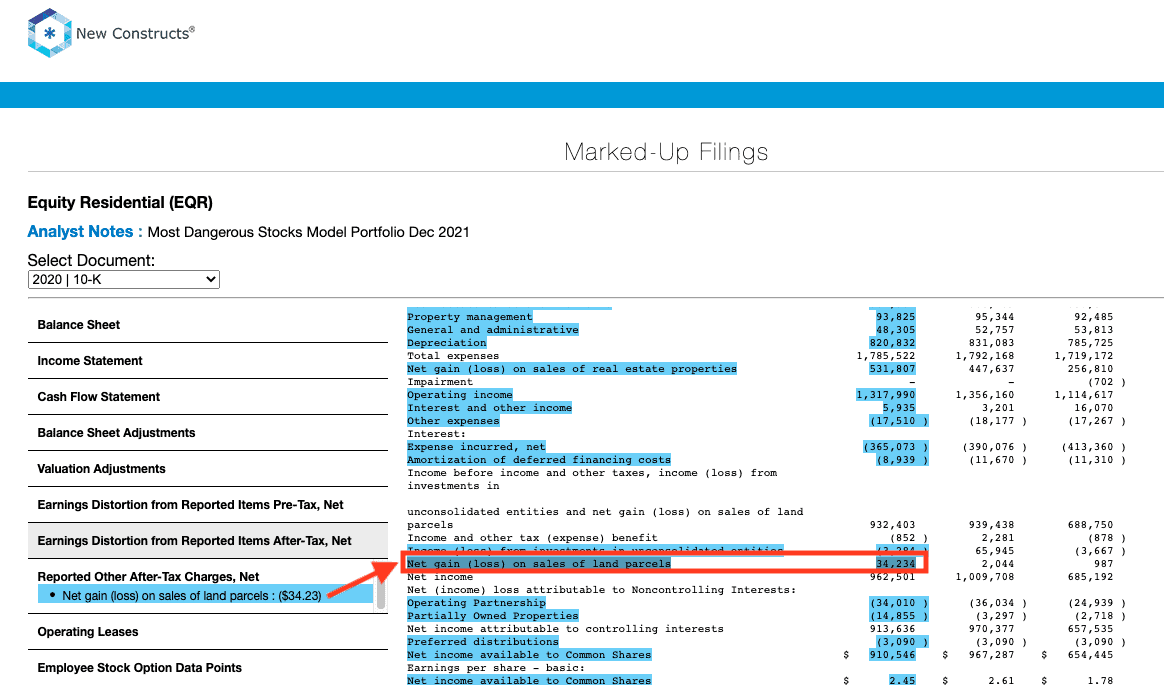Click the Analyst Notes link
The width and height of the screenshot is (1164, 685).
tap(85, 232)
